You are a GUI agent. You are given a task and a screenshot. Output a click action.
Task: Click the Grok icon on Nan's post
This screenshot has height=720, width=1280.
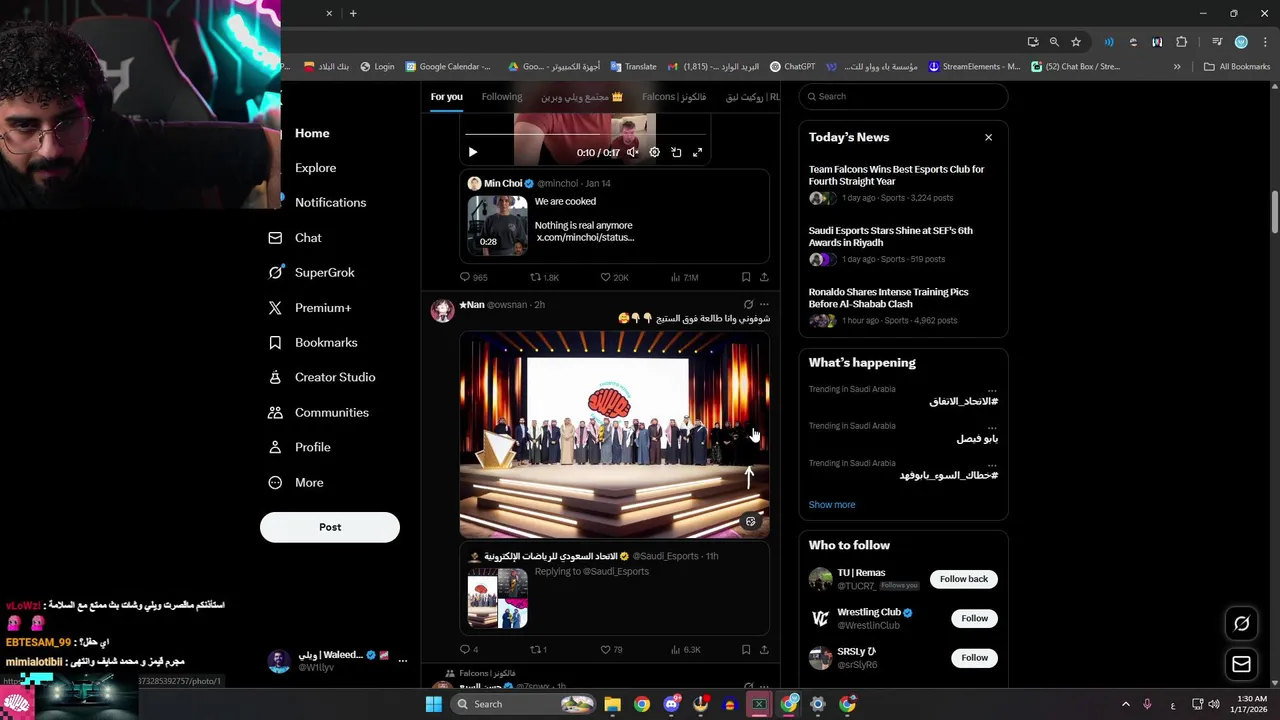pyautogui.click(x=748, y=304)
